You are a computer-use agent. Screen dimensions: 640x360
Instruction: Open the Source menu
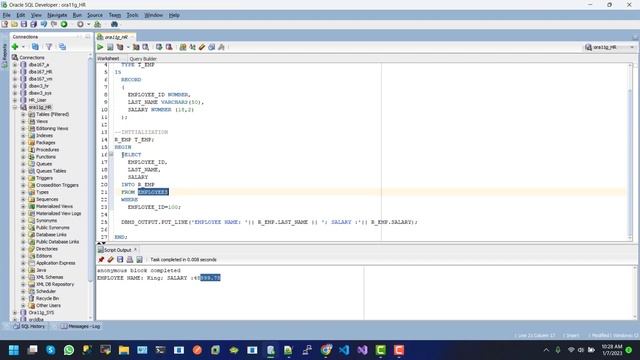click(x=95, y=15)
